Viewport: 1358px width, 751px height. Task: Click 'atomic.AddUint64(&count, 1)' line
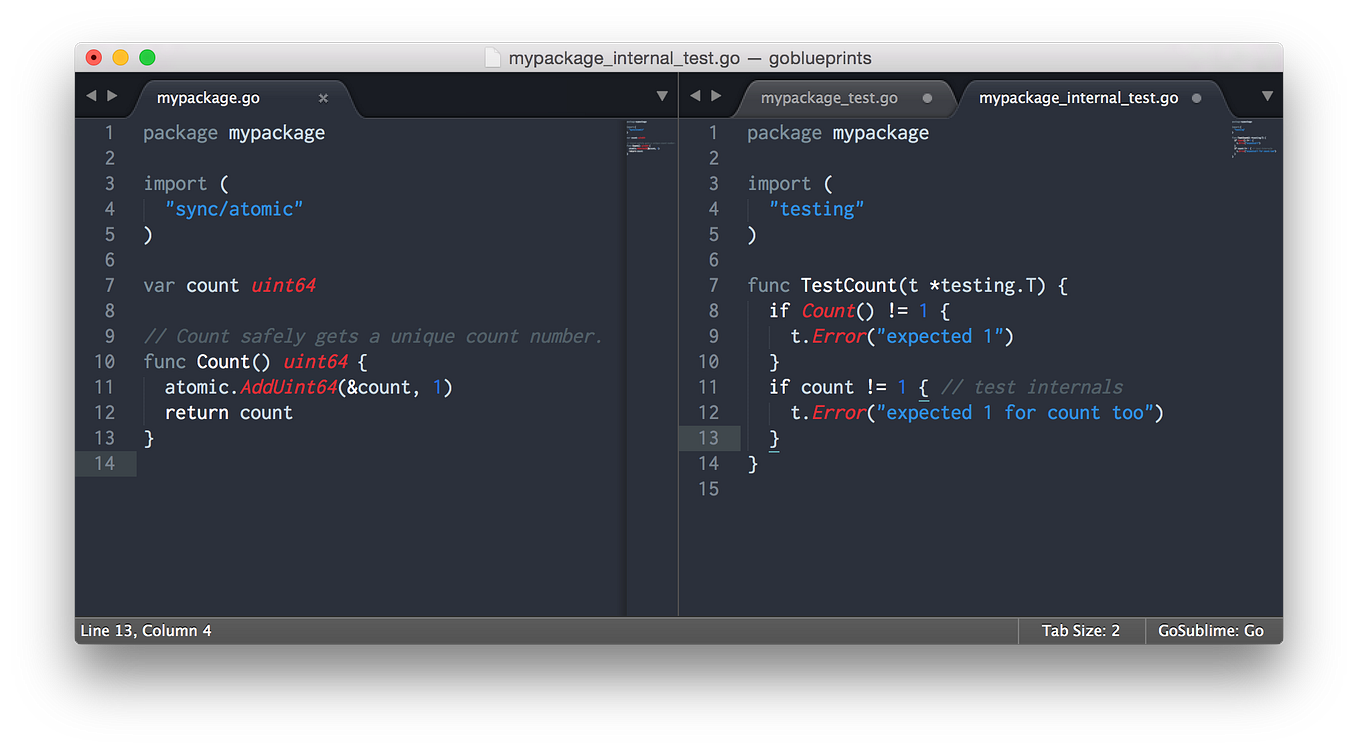(309, 387)
